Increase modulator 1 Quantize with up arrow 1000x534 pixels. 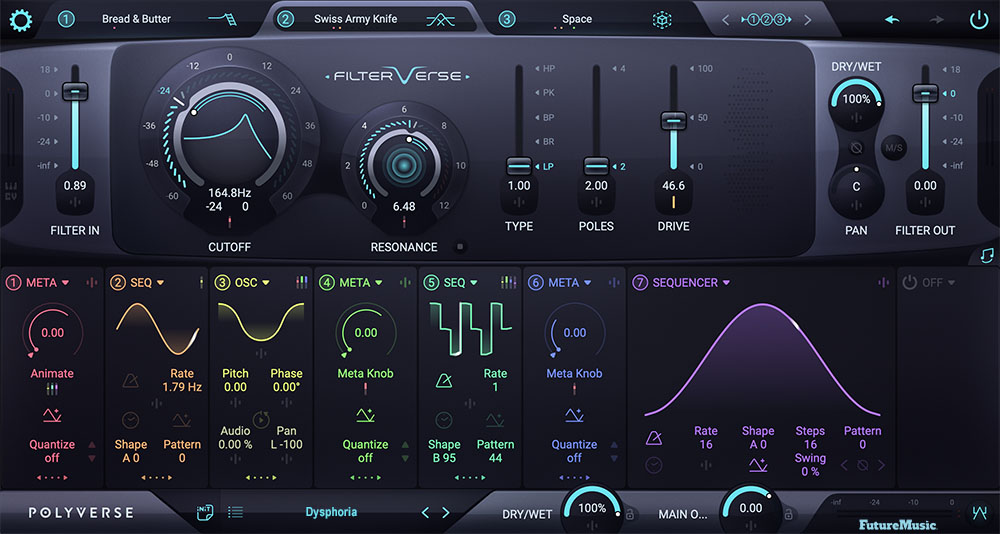[91, 445]
